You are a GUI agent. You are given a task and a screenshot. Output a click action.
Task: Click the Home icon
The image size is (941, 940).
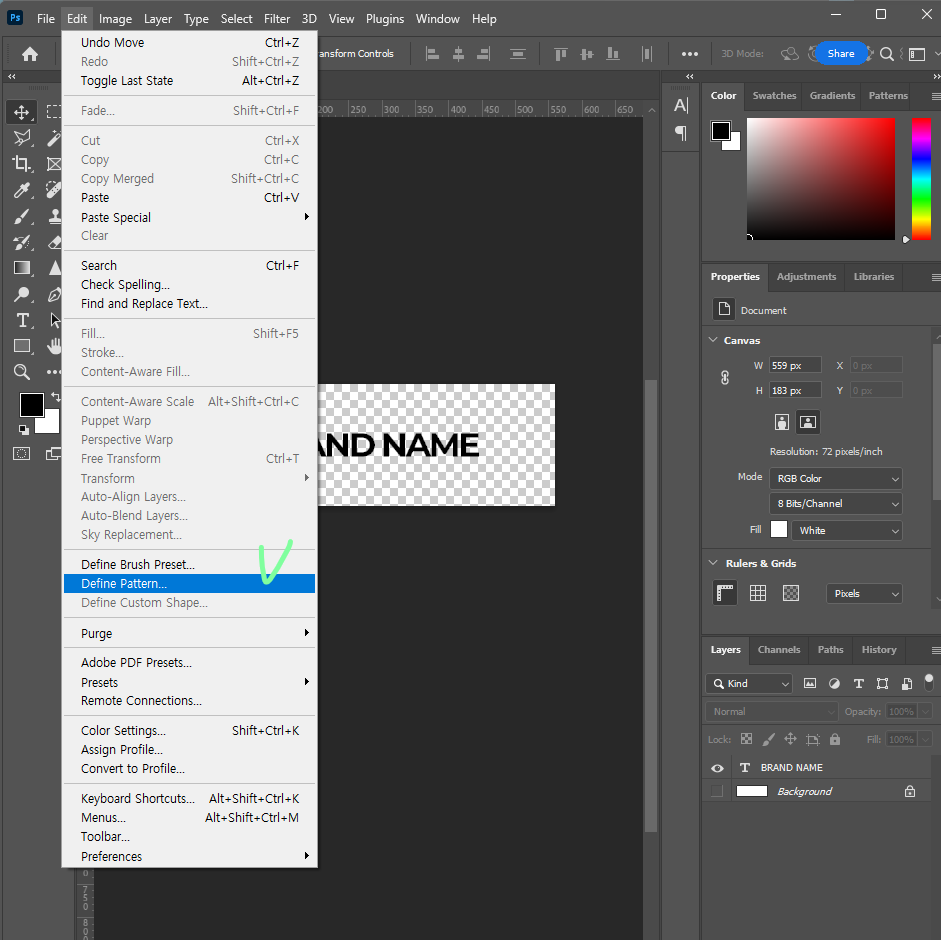(x=30, y=54)
